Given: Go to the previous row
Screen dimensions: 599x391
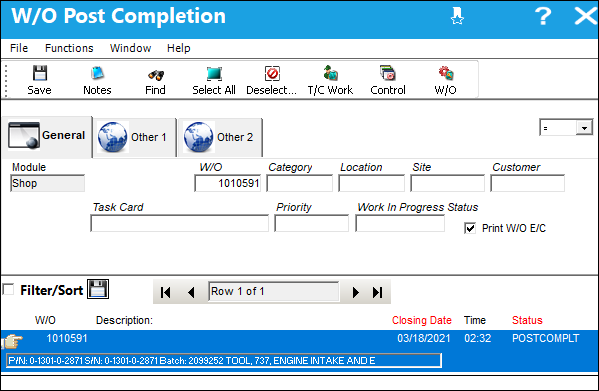Looking at the screenshot, I should 191,292.
